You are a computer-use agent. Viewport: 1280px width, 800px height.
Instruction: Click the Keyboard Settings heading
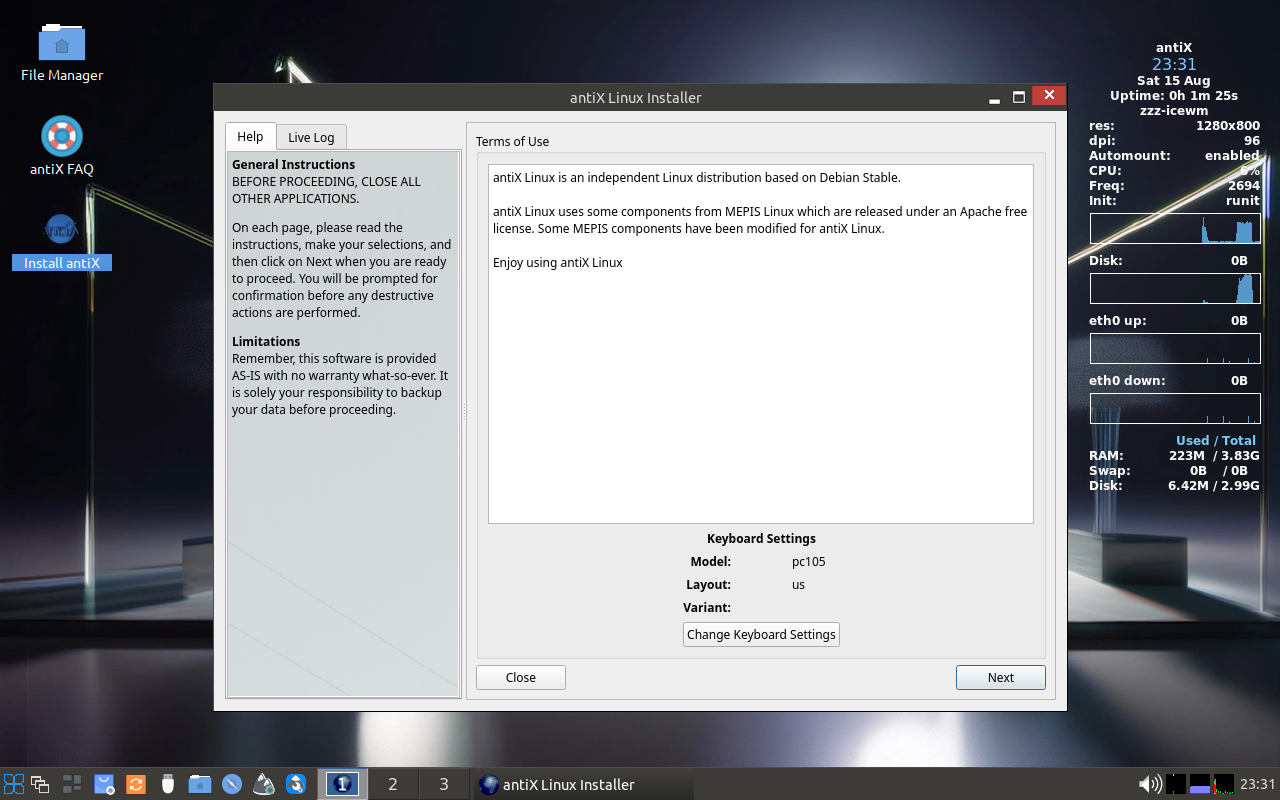tap(761, 538)
